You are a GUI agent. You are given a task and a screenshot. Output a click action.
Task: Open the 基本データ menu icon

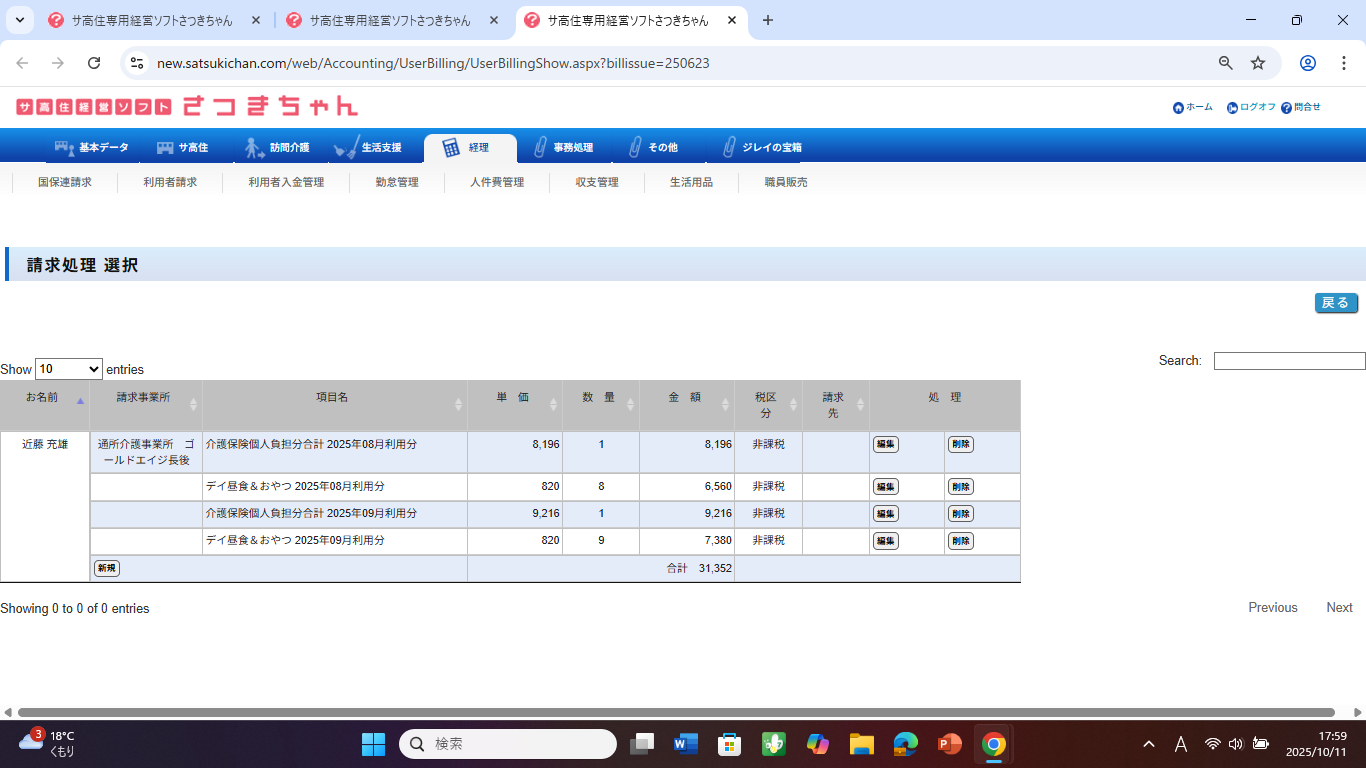tap(64, 148)
